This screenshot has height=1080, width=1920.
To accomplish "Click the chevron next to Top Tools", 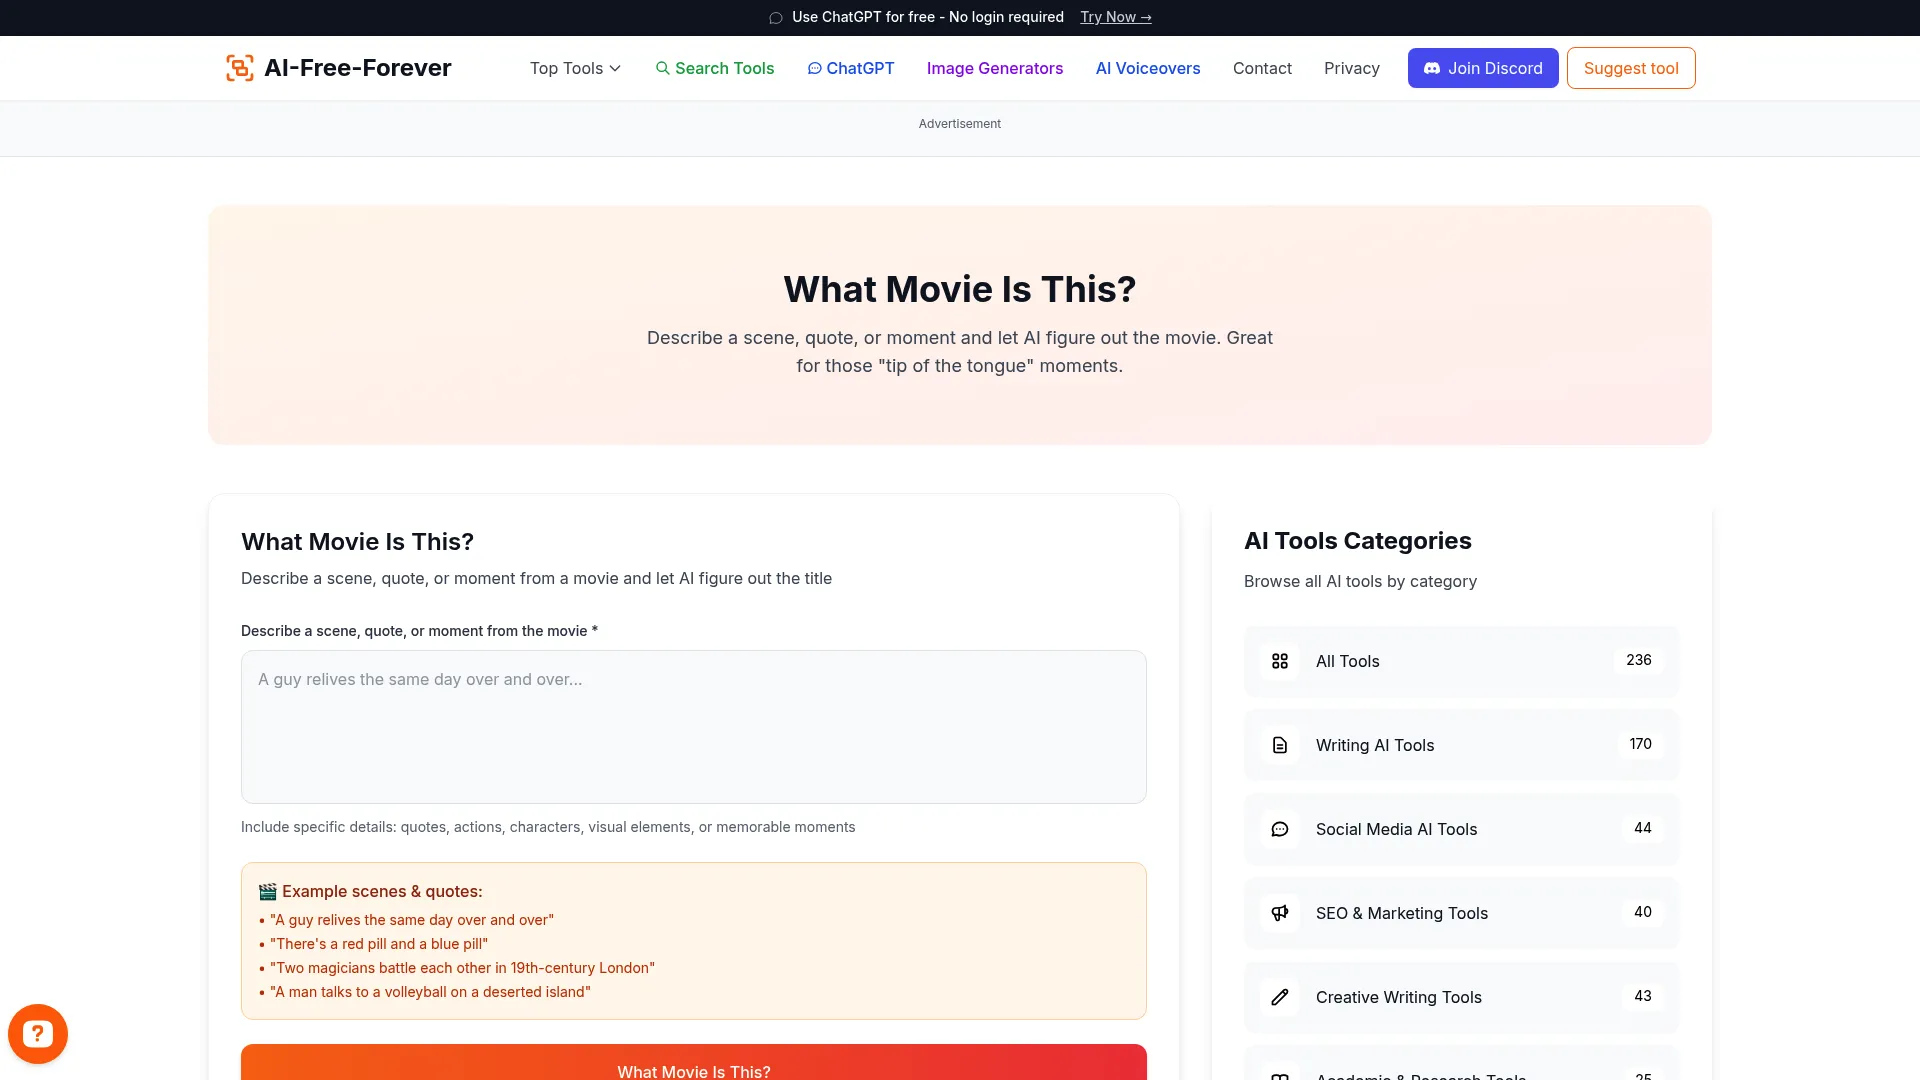I will pyautogui.click(x=615, y=68).
